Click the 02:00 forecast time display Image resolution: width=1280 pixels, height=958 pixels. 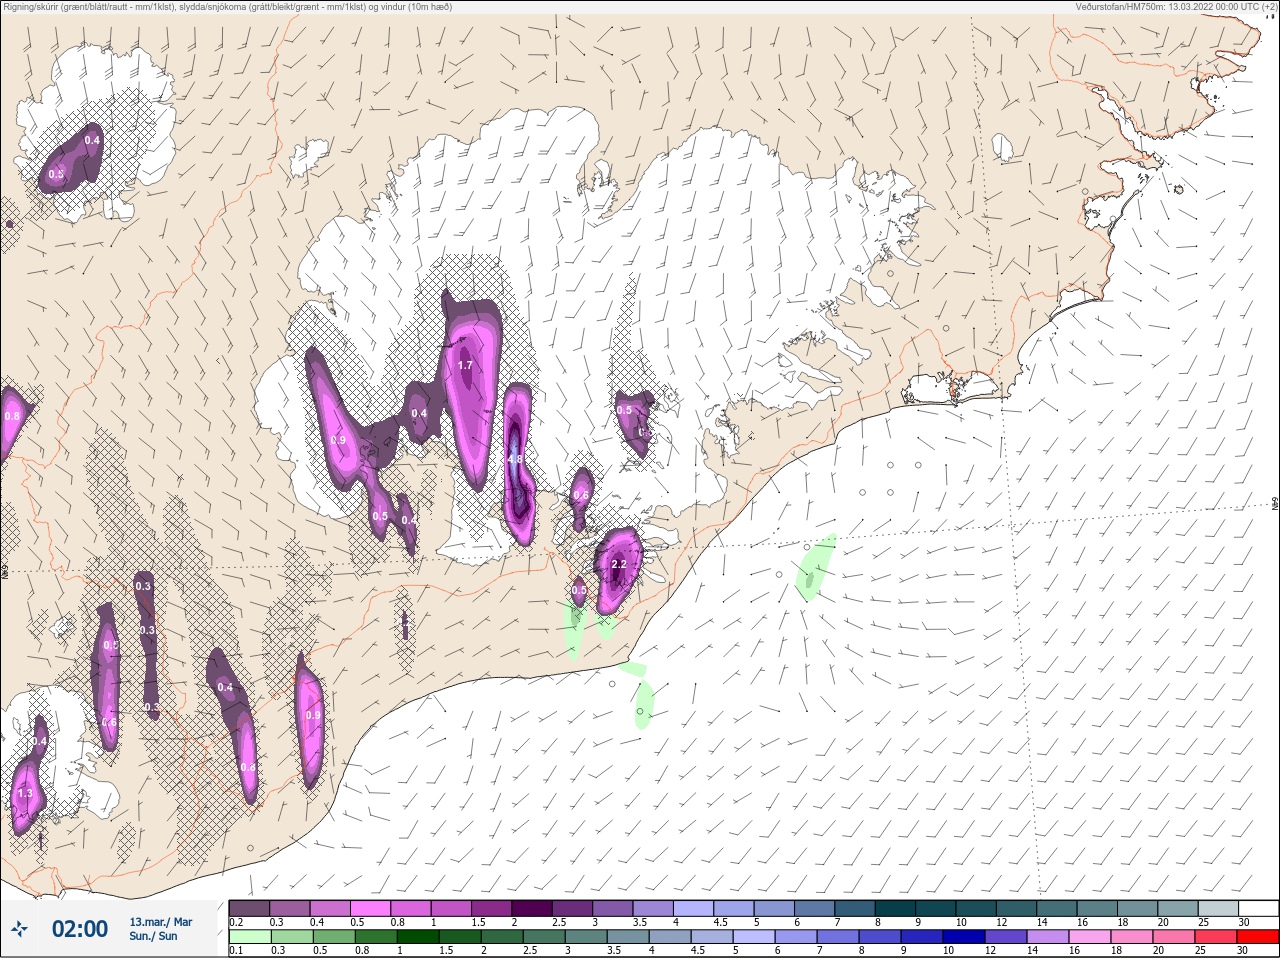click(80, 929)
